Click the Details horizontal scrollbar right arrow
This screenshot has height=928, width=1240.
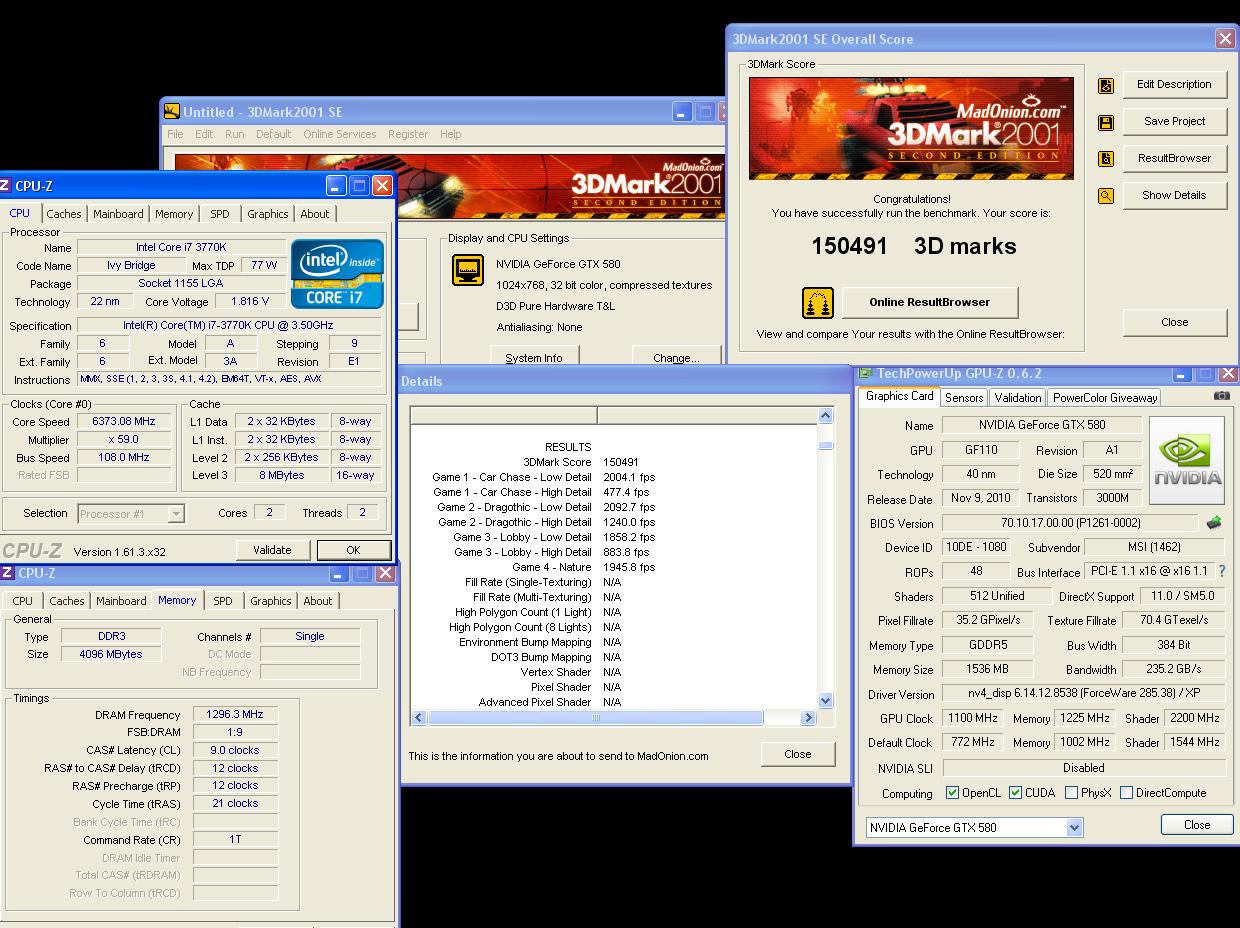point(808,718)
